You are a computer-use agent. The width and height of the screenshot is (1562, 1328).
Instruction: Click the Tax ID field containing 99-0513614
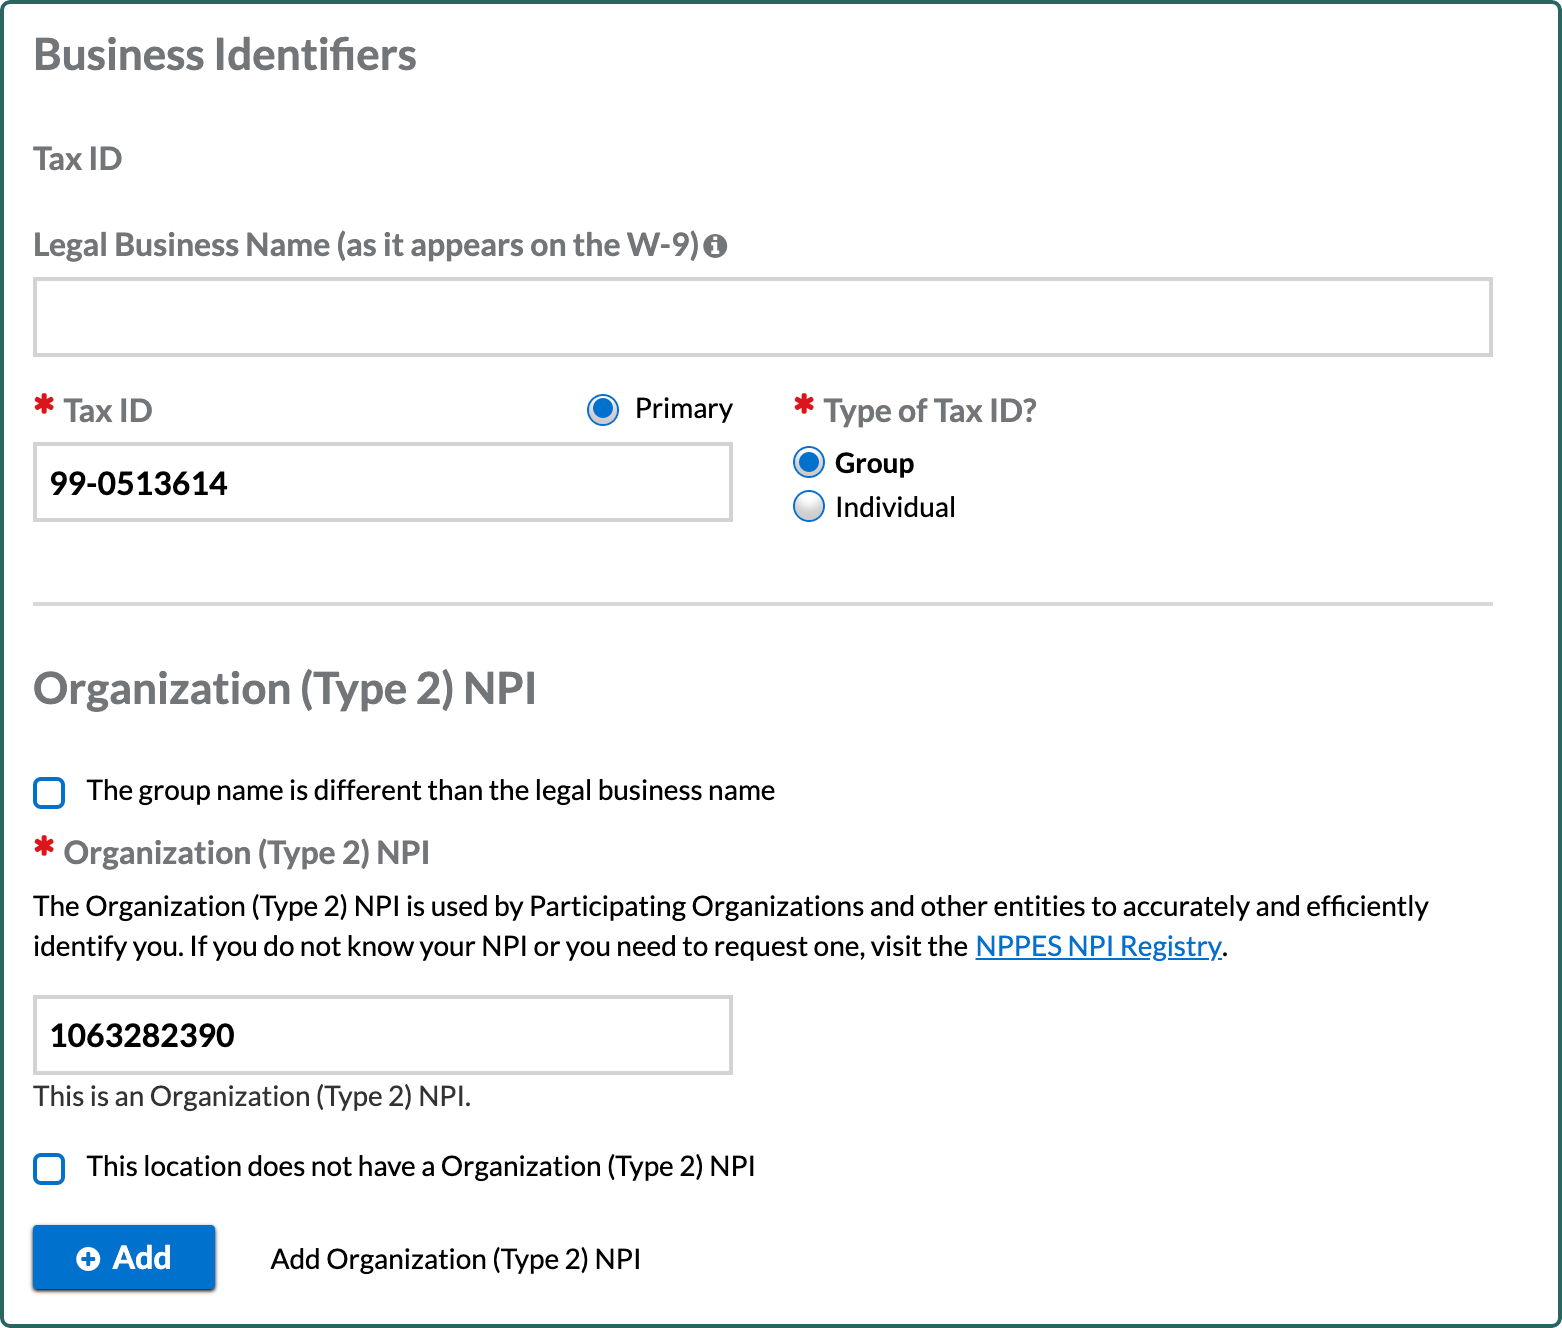pos(382,483)
